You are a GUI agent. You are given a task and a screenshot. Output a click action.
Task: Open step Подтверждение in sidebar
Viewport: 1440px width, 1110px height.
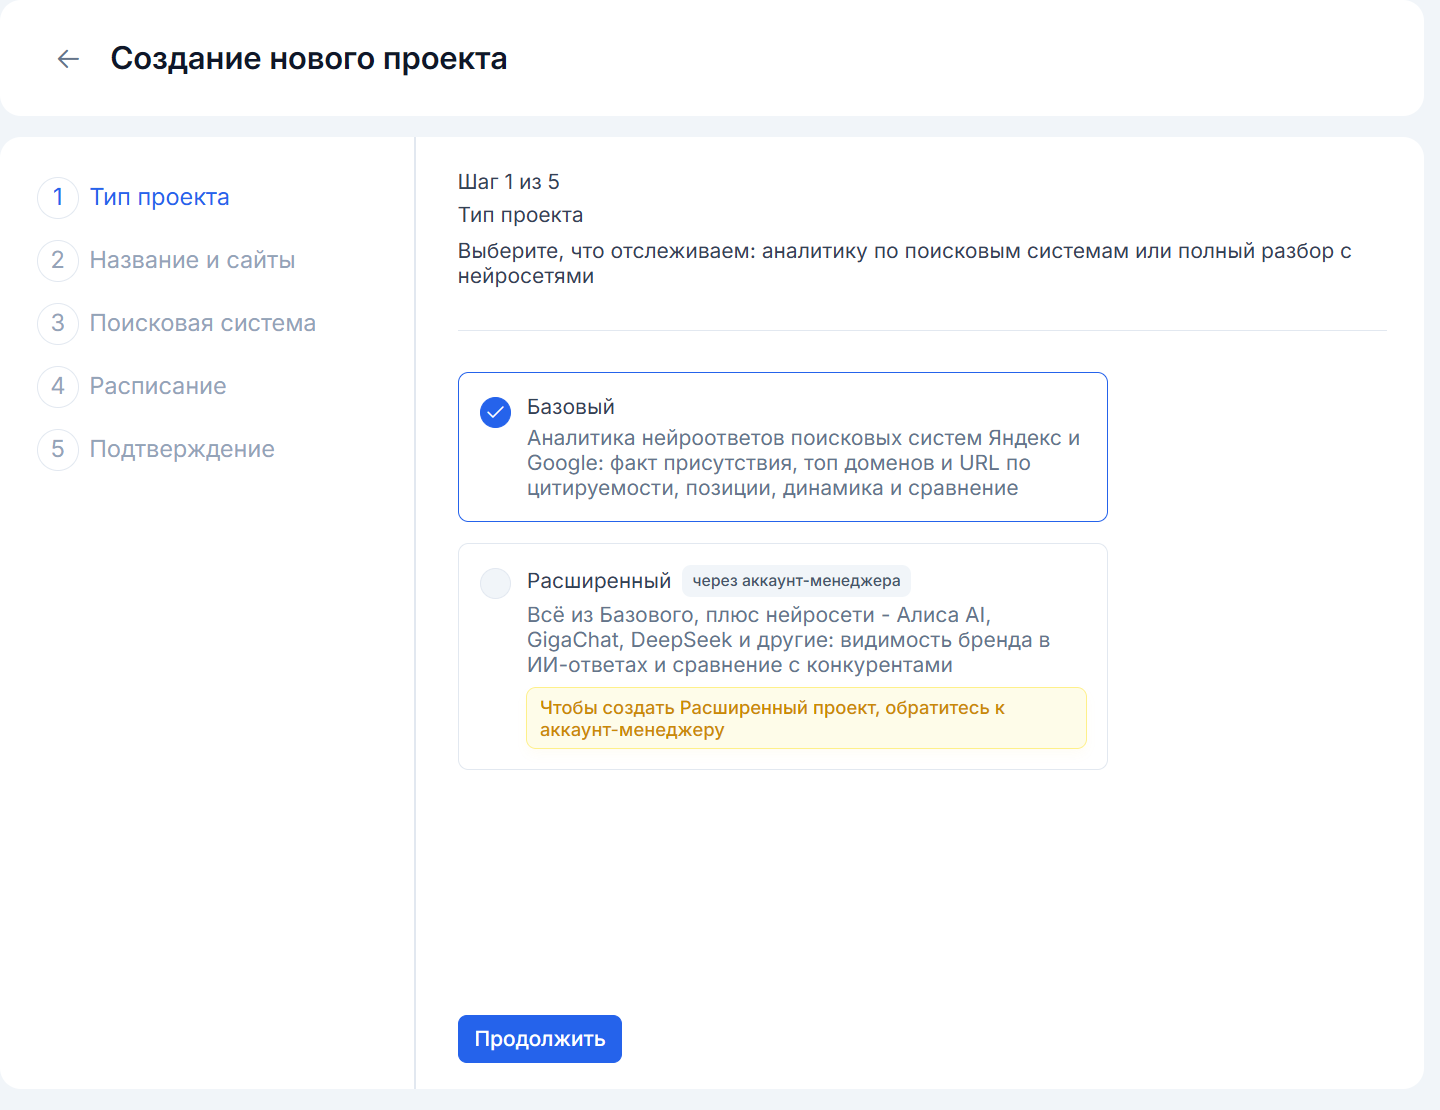pos(182,449)
